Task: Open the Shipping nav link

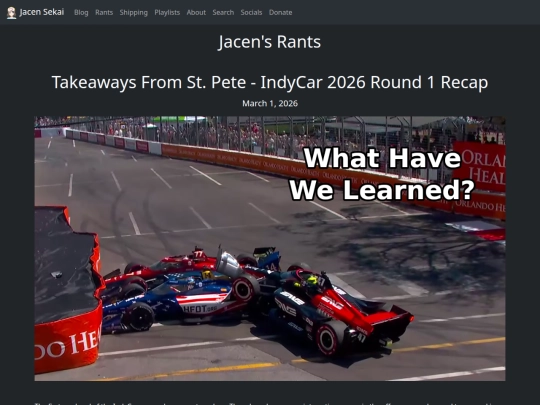Action: (134, 12)
